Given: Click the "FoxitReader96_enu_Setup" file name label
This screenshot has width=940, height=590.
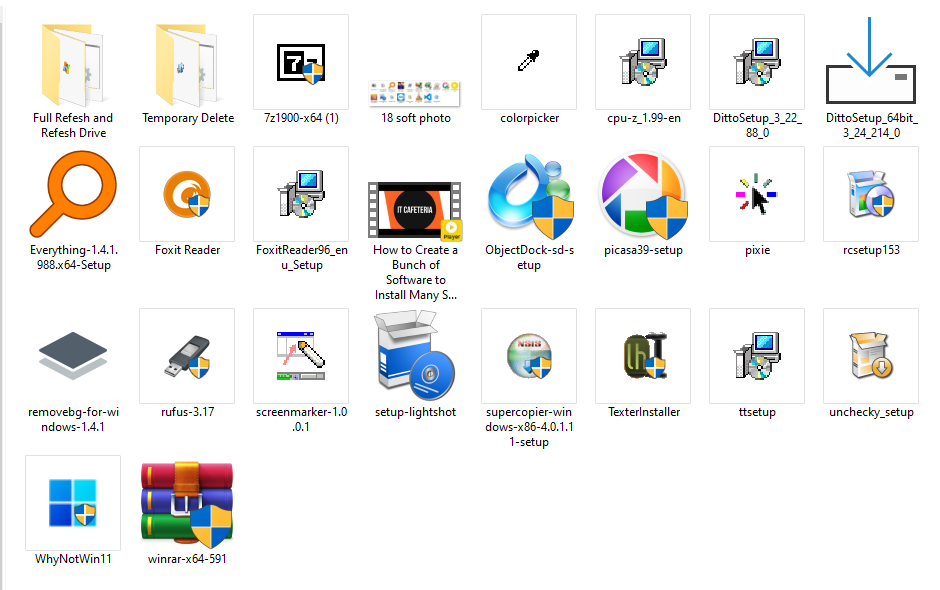Looking at the screenshot, I should (302, 257).
